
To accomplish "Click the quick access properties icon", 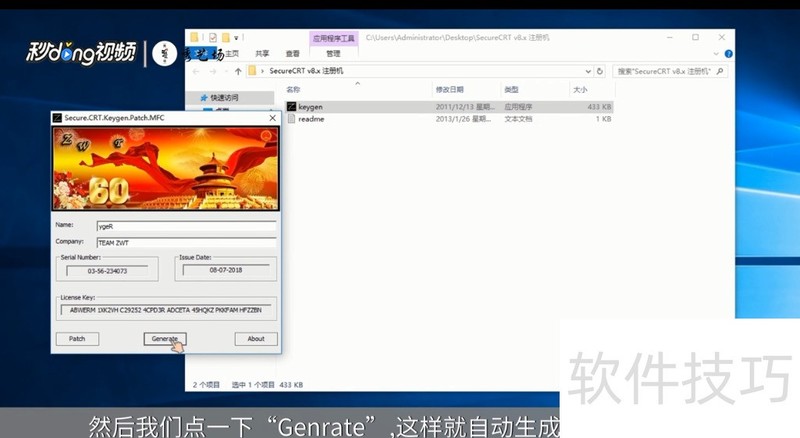I will 213,37.
